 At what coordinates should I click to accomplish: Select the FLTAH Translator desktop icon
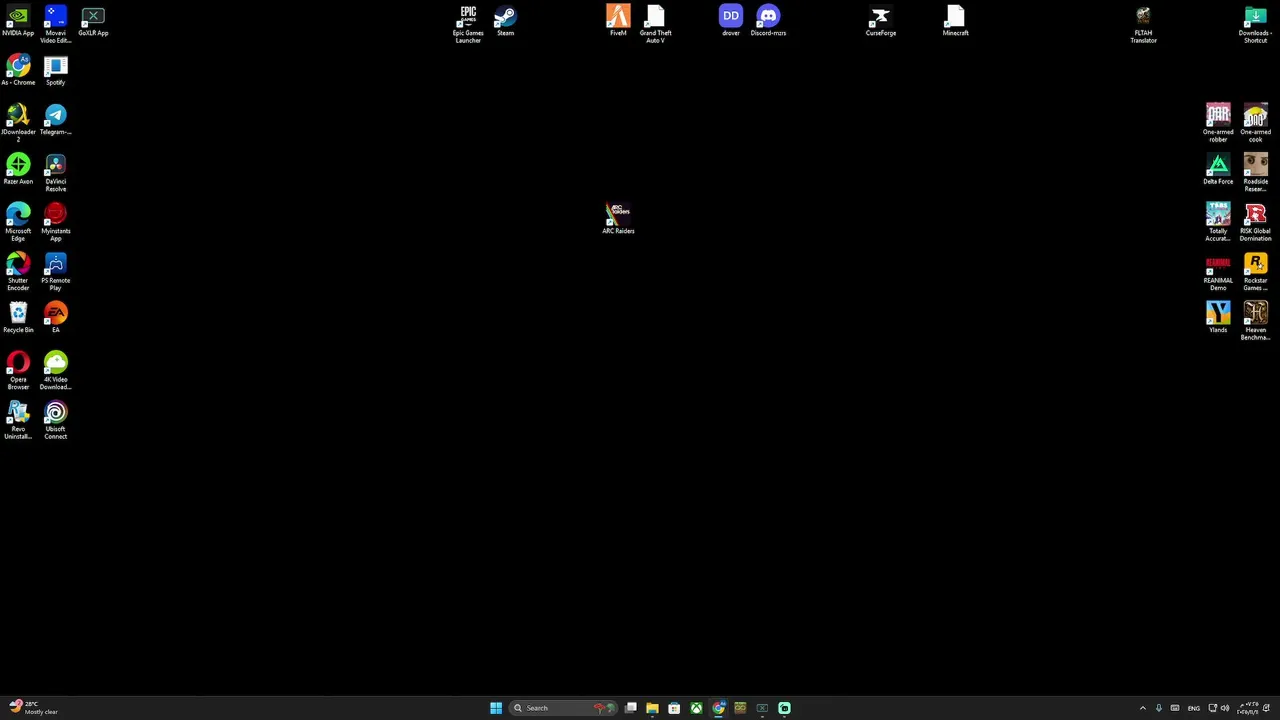point(1143,24)
